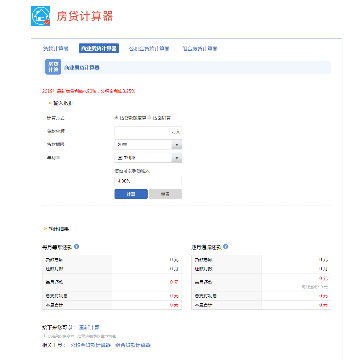Select the first calculation method radio button
The width and height of the screenshot is (360, 360).
point(116,118)
